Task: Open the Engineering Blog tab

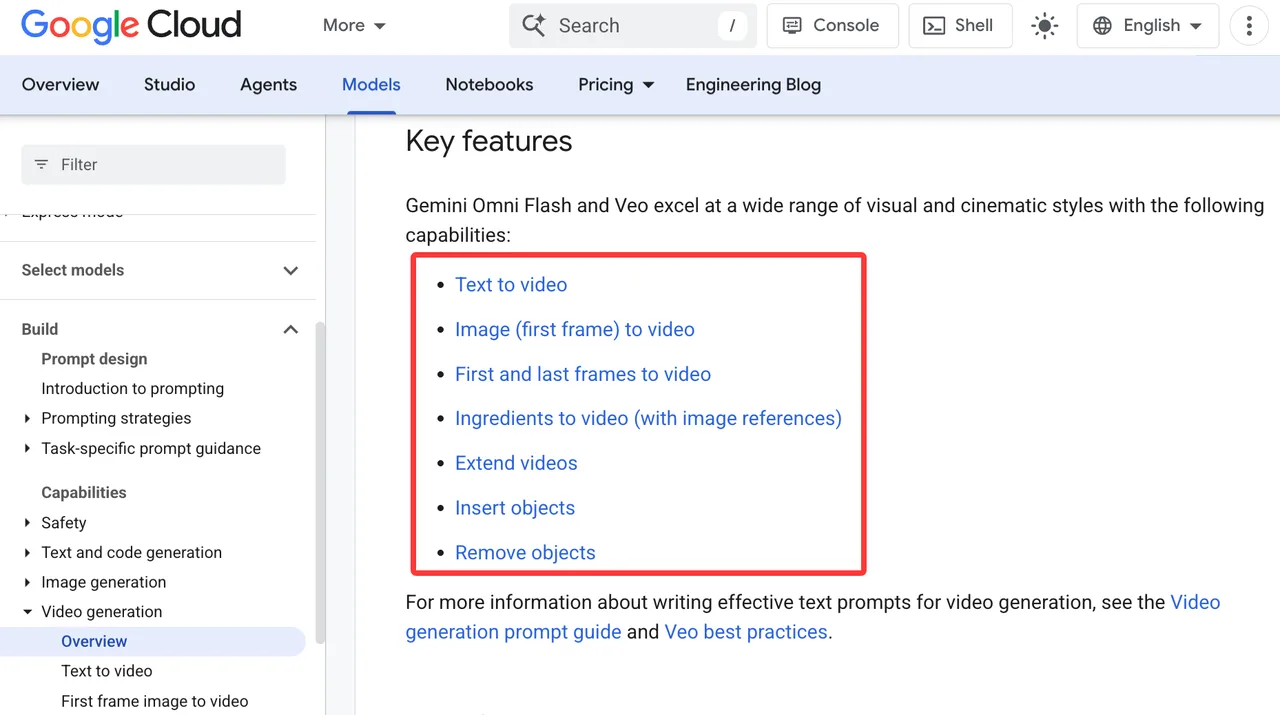Action: (x=753, y=85)
